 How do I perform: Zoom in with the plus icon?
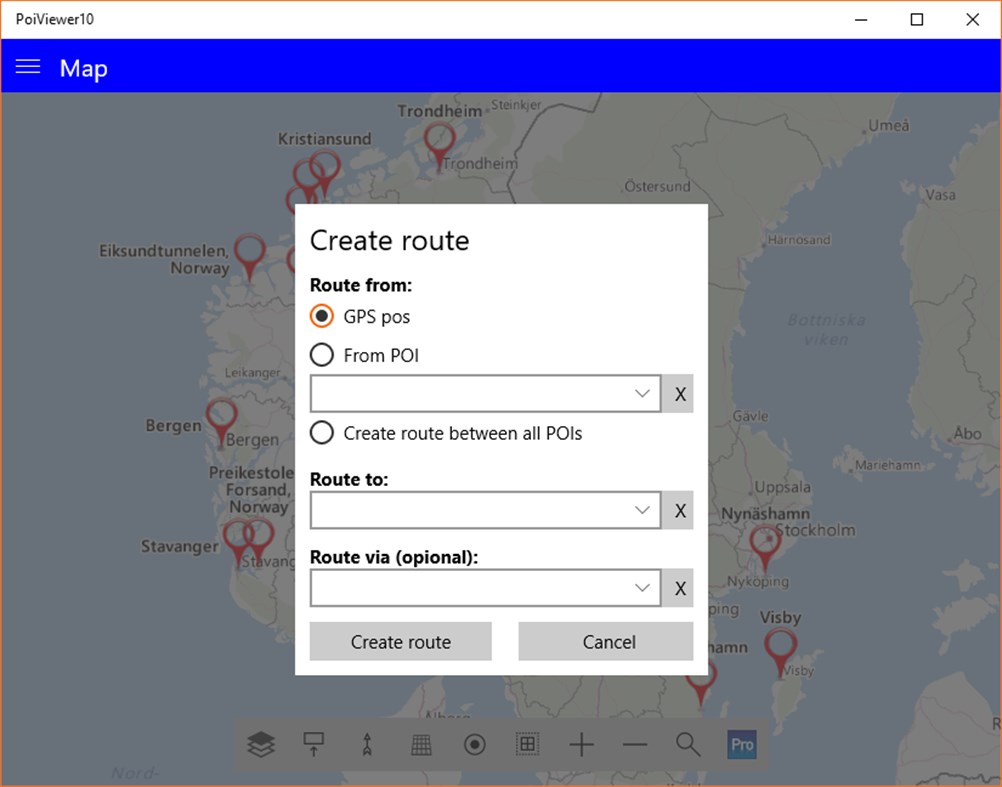click(581, 744)
